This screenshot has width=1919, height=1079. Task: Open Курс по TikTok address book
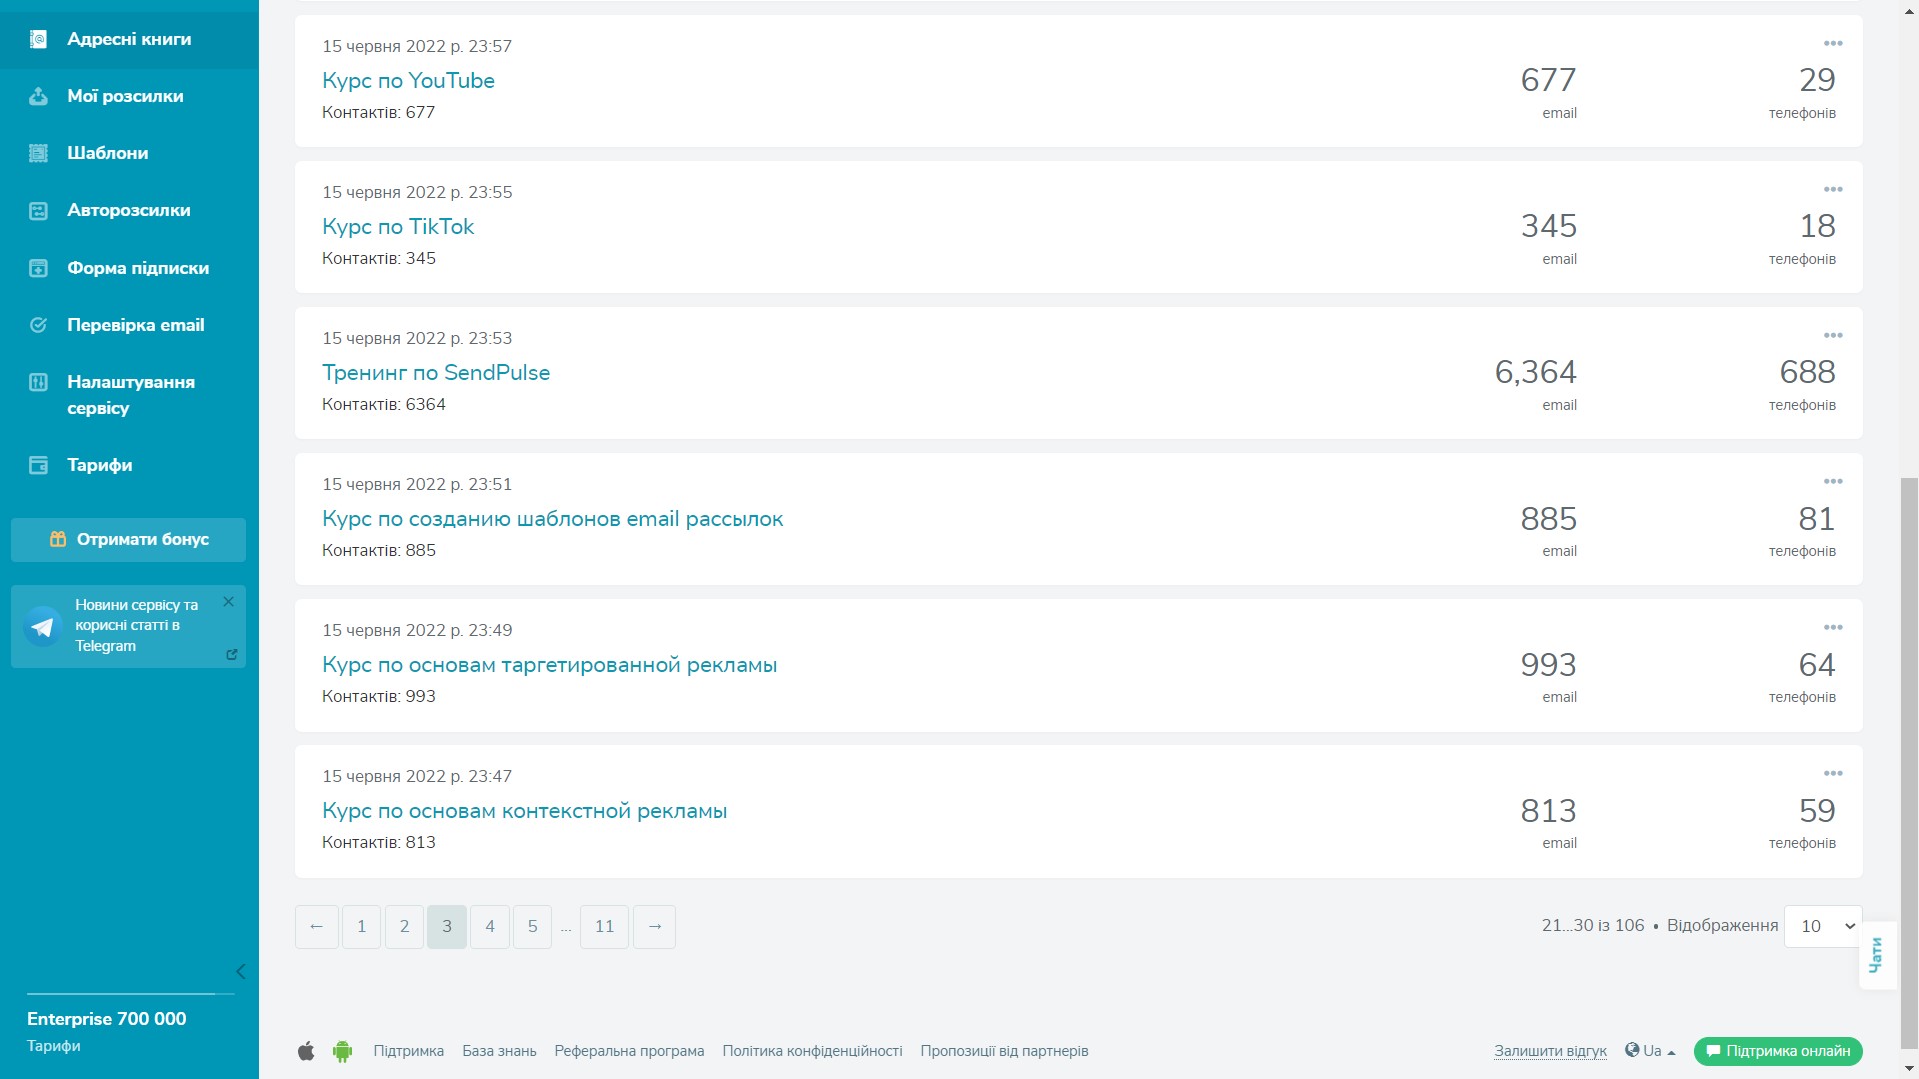pyautogui.click(x=398, y=226)
